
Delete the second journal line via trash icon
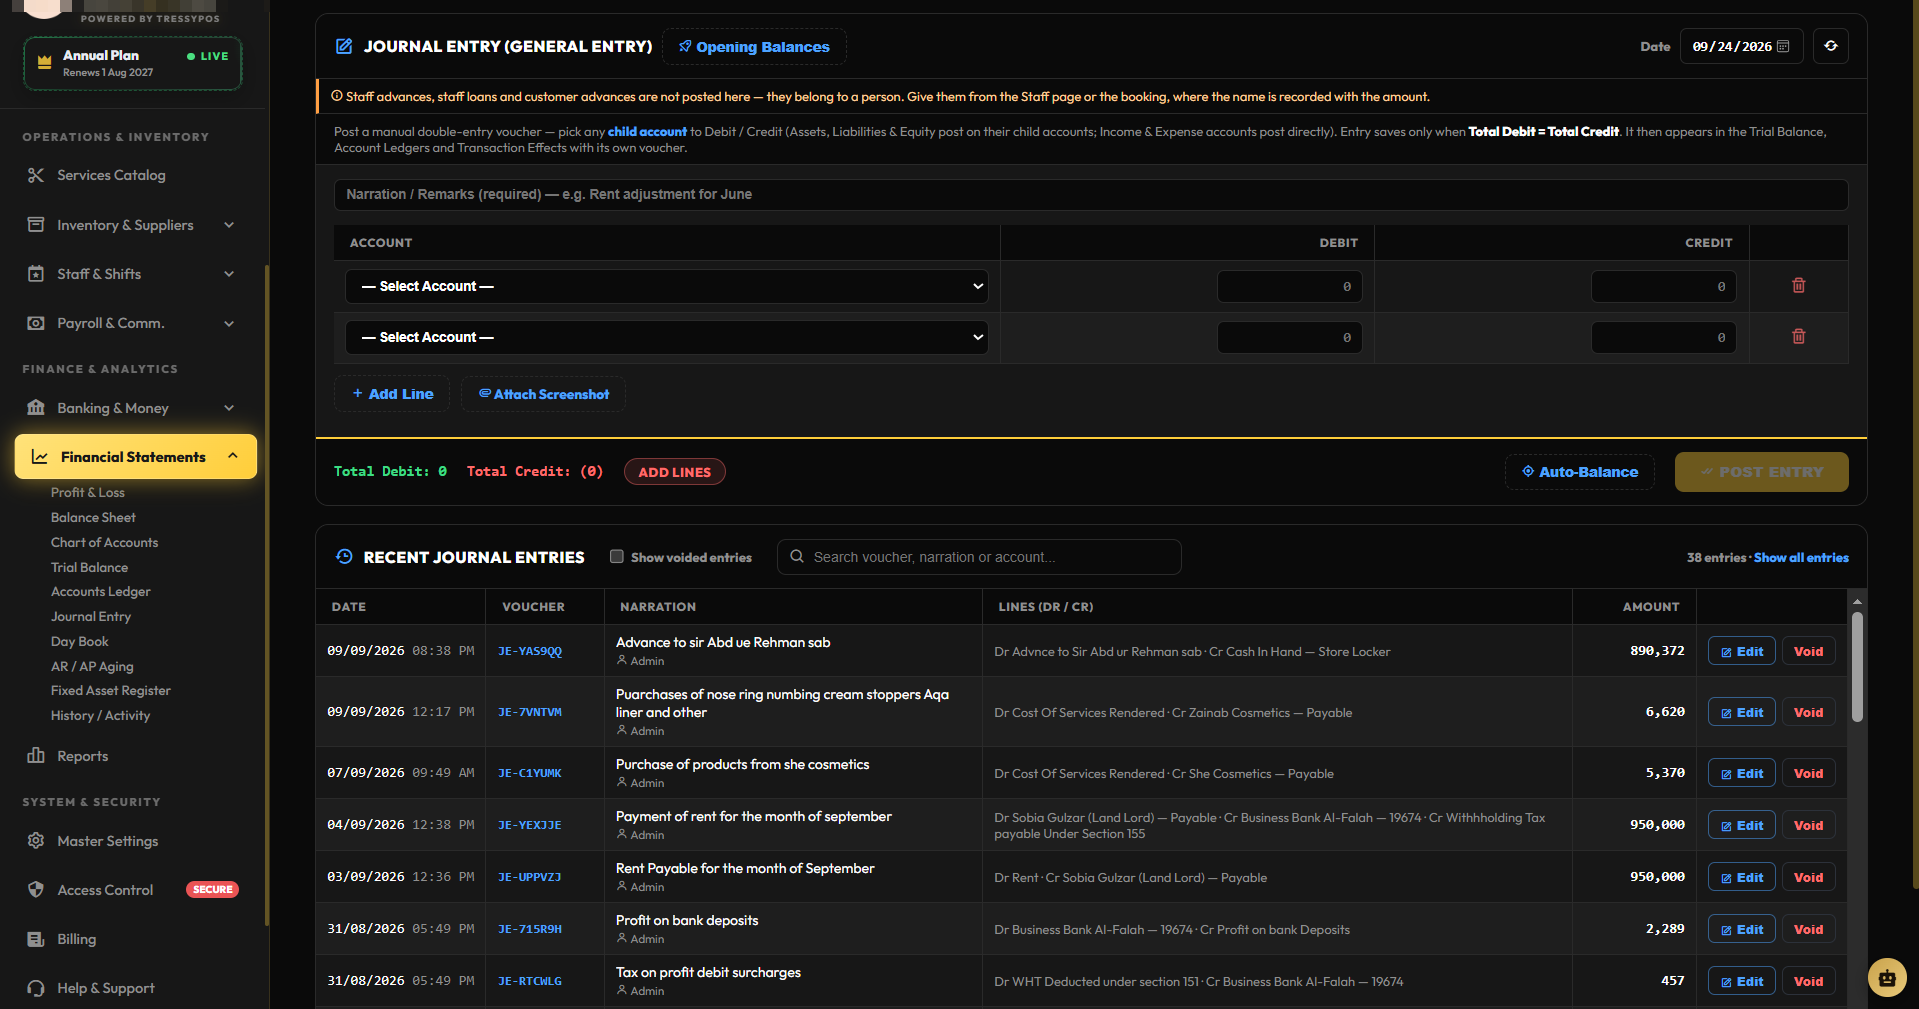click(1798, 337)
